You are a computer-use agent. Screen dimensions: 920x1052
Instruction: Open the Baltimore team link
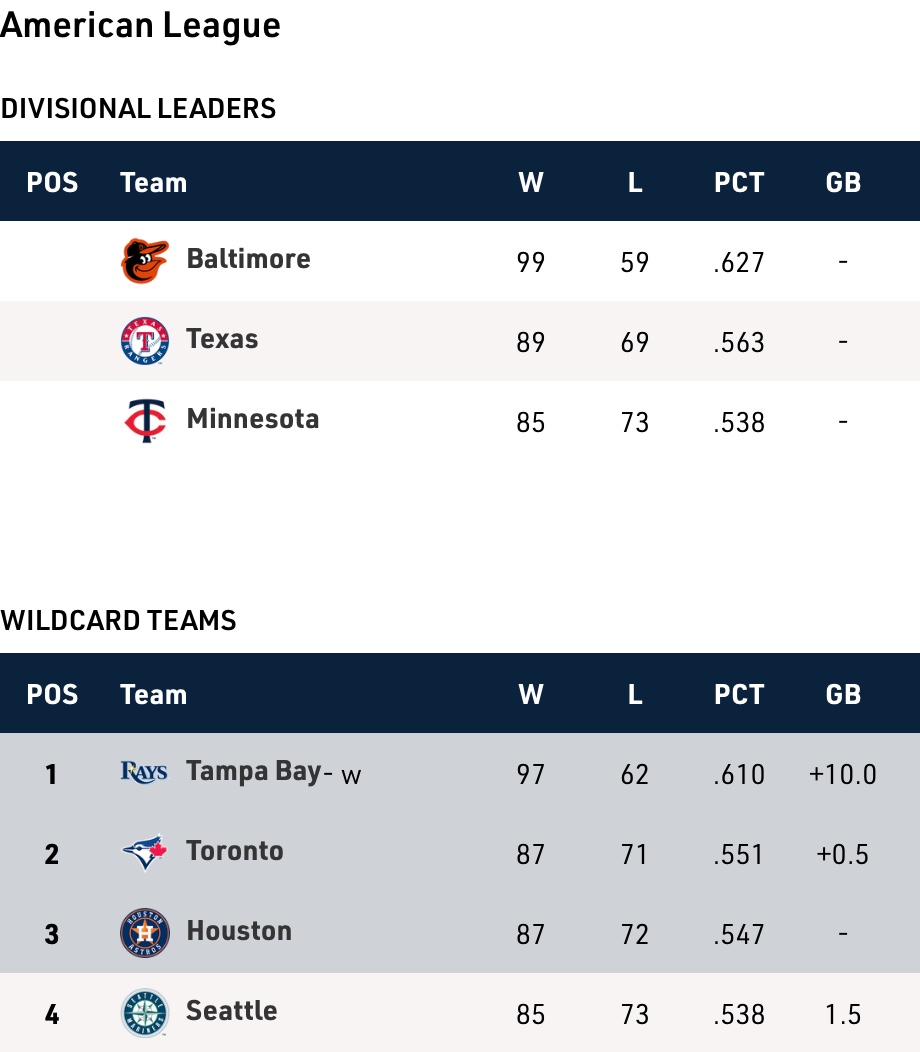click(x=248, y=259)
